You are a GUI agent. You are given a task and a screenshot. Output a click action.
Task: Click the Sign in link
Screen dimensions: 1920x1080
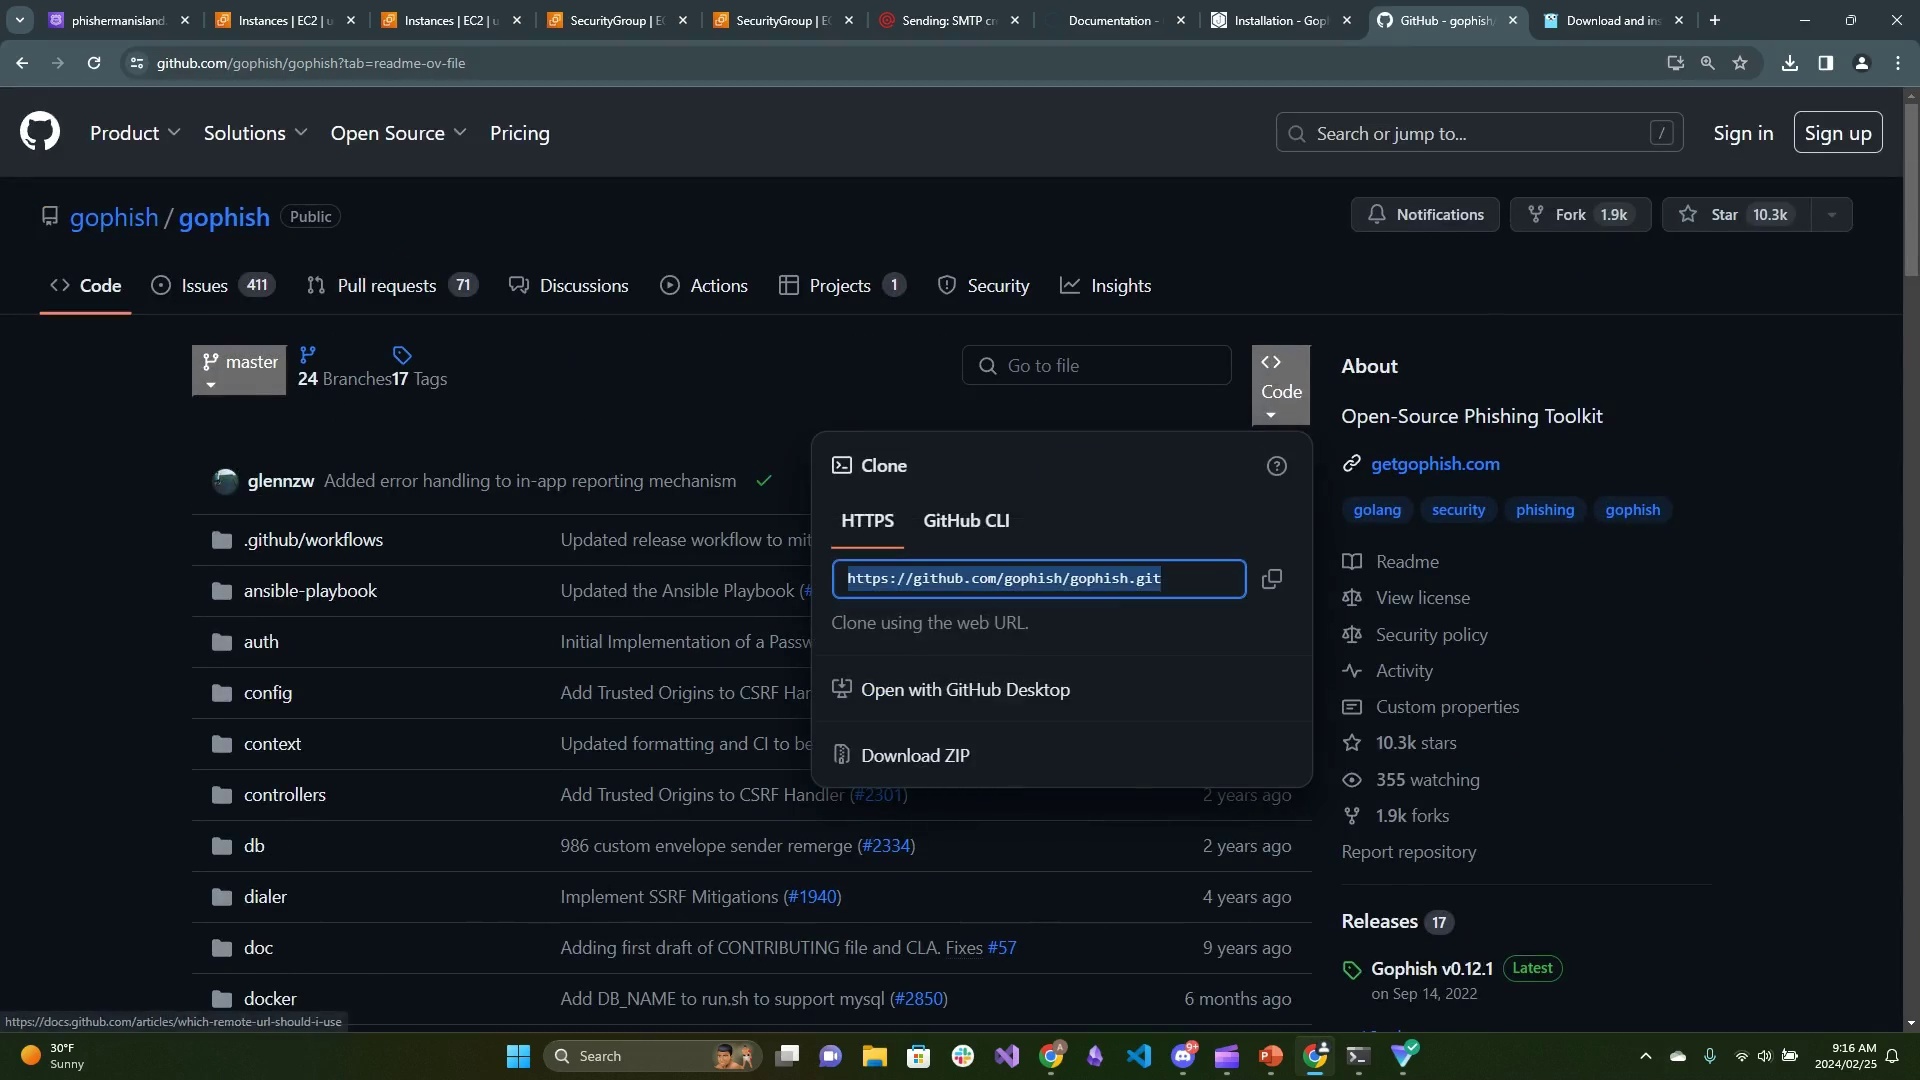[x=1743, y=133]
